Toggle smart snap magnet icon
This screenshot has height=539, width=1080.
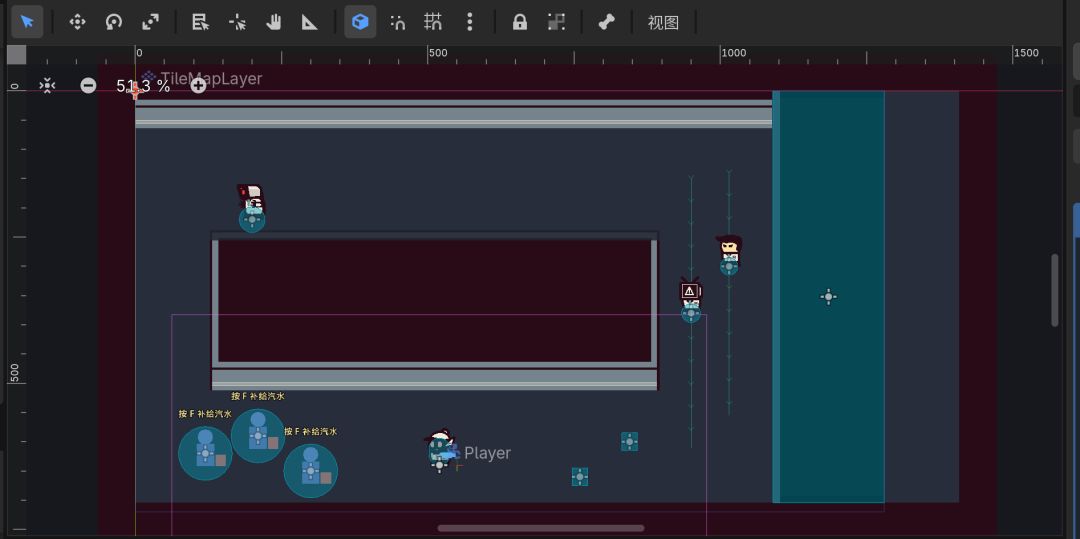[x=397, y=22]
